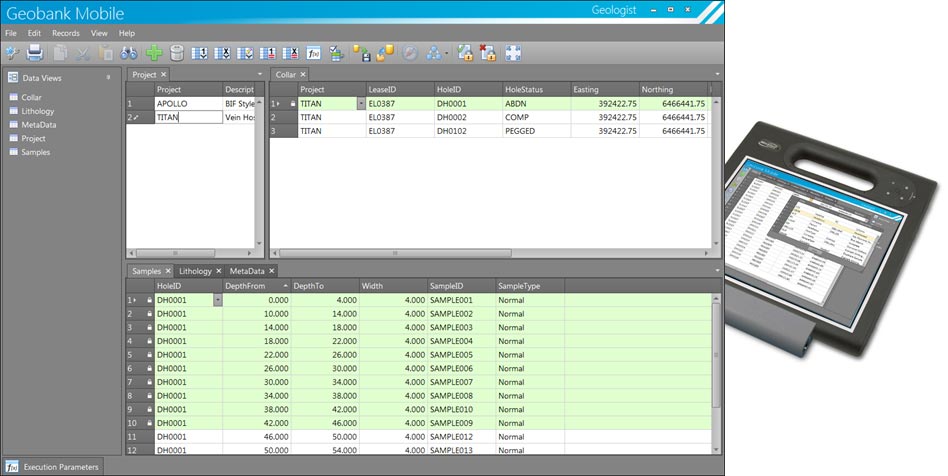The height and width of the screenshot is (476, 948).
Task: Click the Project panel horizontal scrollbar
Action: click(176, 253)
